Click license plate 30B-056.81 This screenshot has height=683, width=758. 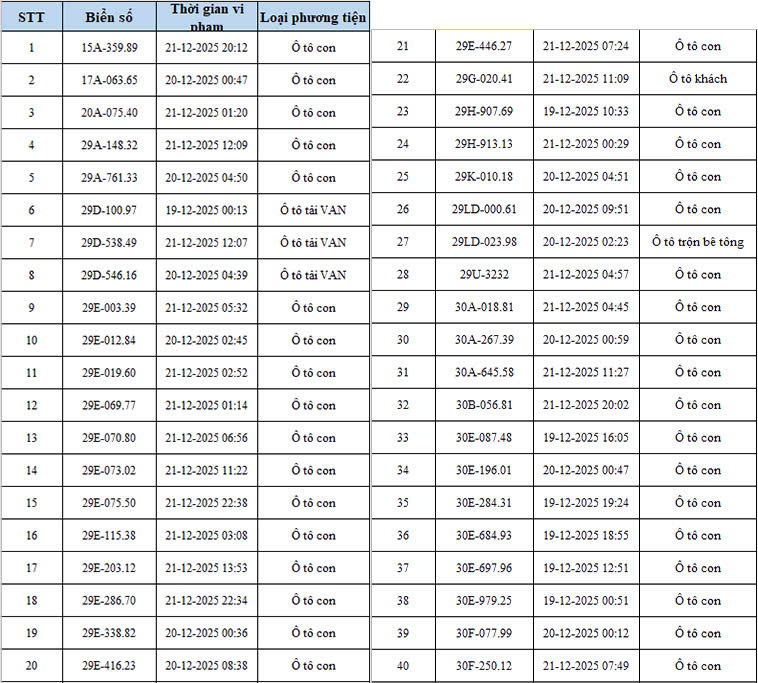[x=484, y=405]
